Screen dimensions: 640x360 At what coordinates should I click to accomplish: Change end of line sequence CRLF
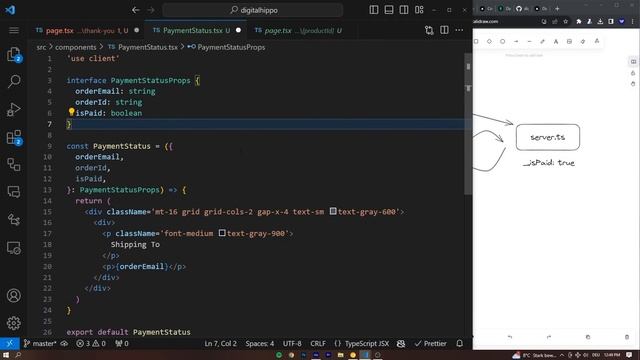pos(318,343)
